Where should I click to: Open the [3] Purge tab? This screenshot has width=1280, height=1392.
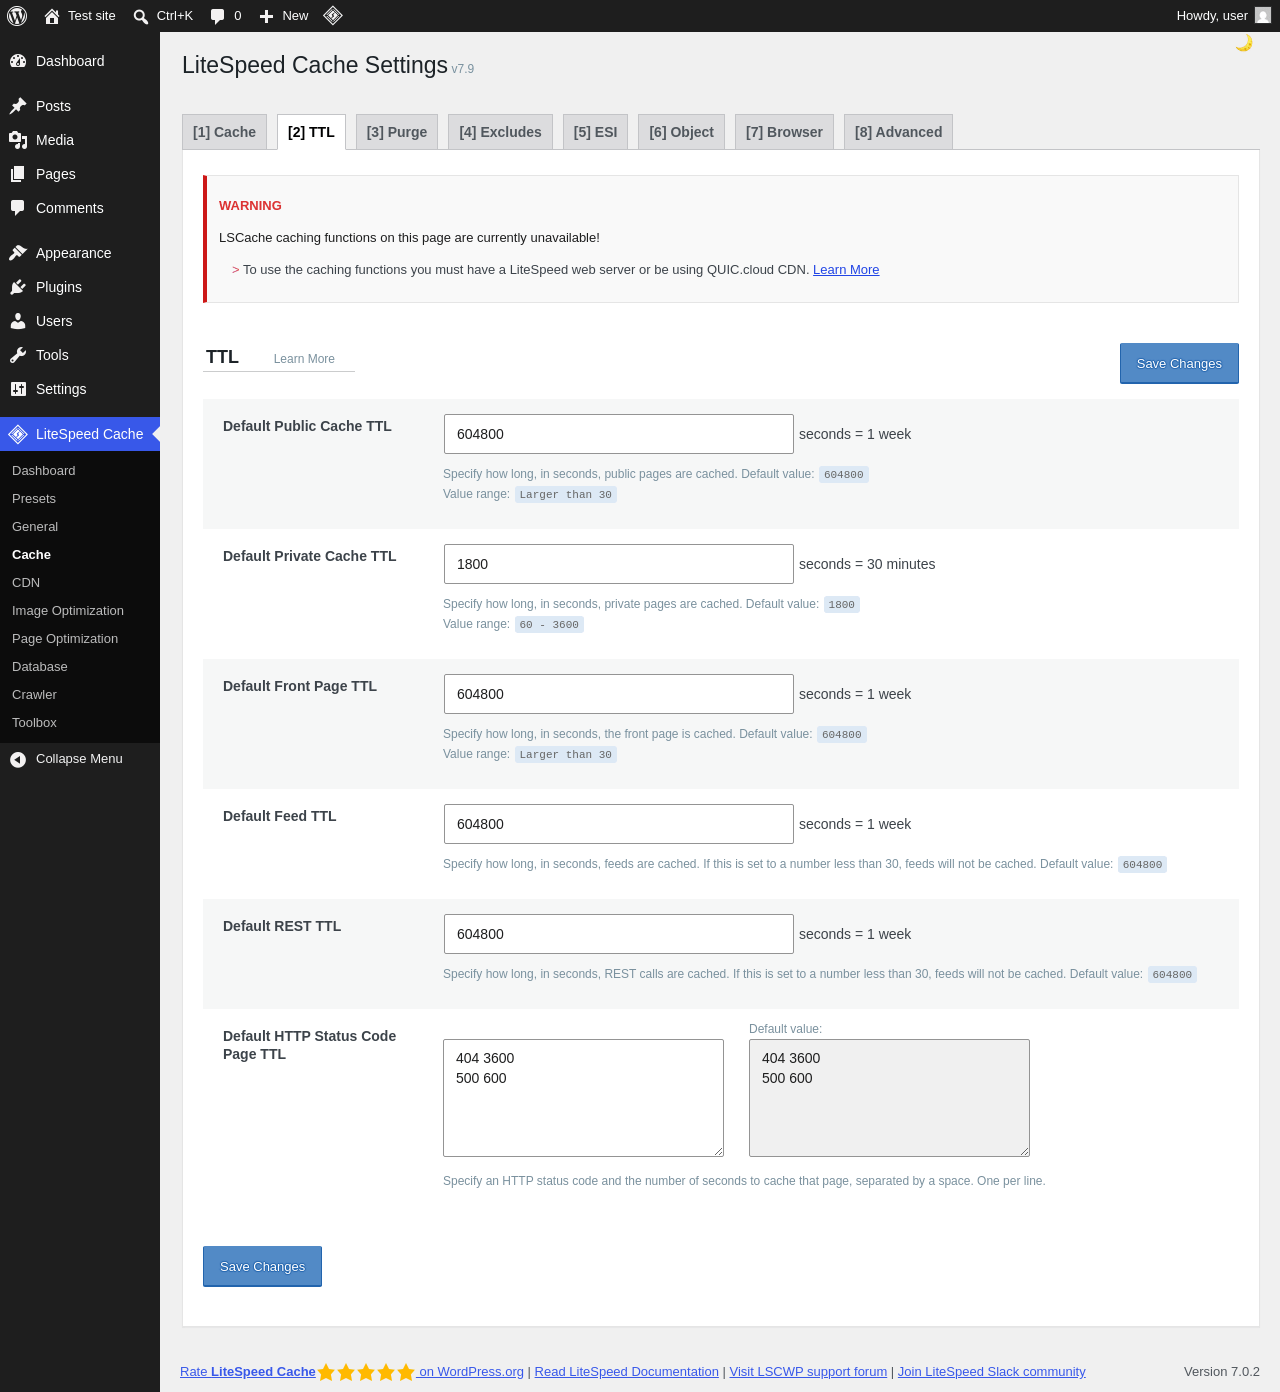tap(397, 132)
